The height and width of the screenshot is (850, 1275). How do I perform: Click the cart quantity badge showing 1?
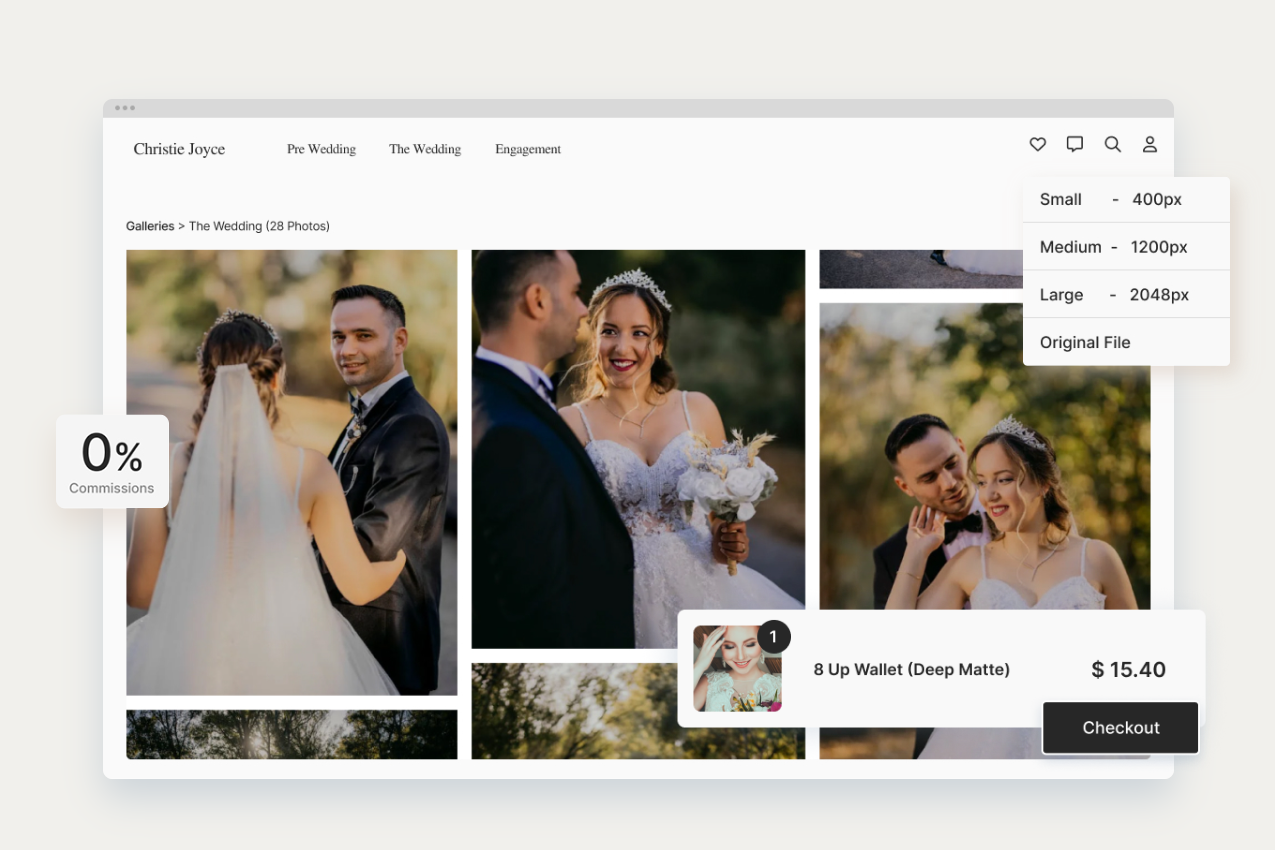tap(773, 637)
